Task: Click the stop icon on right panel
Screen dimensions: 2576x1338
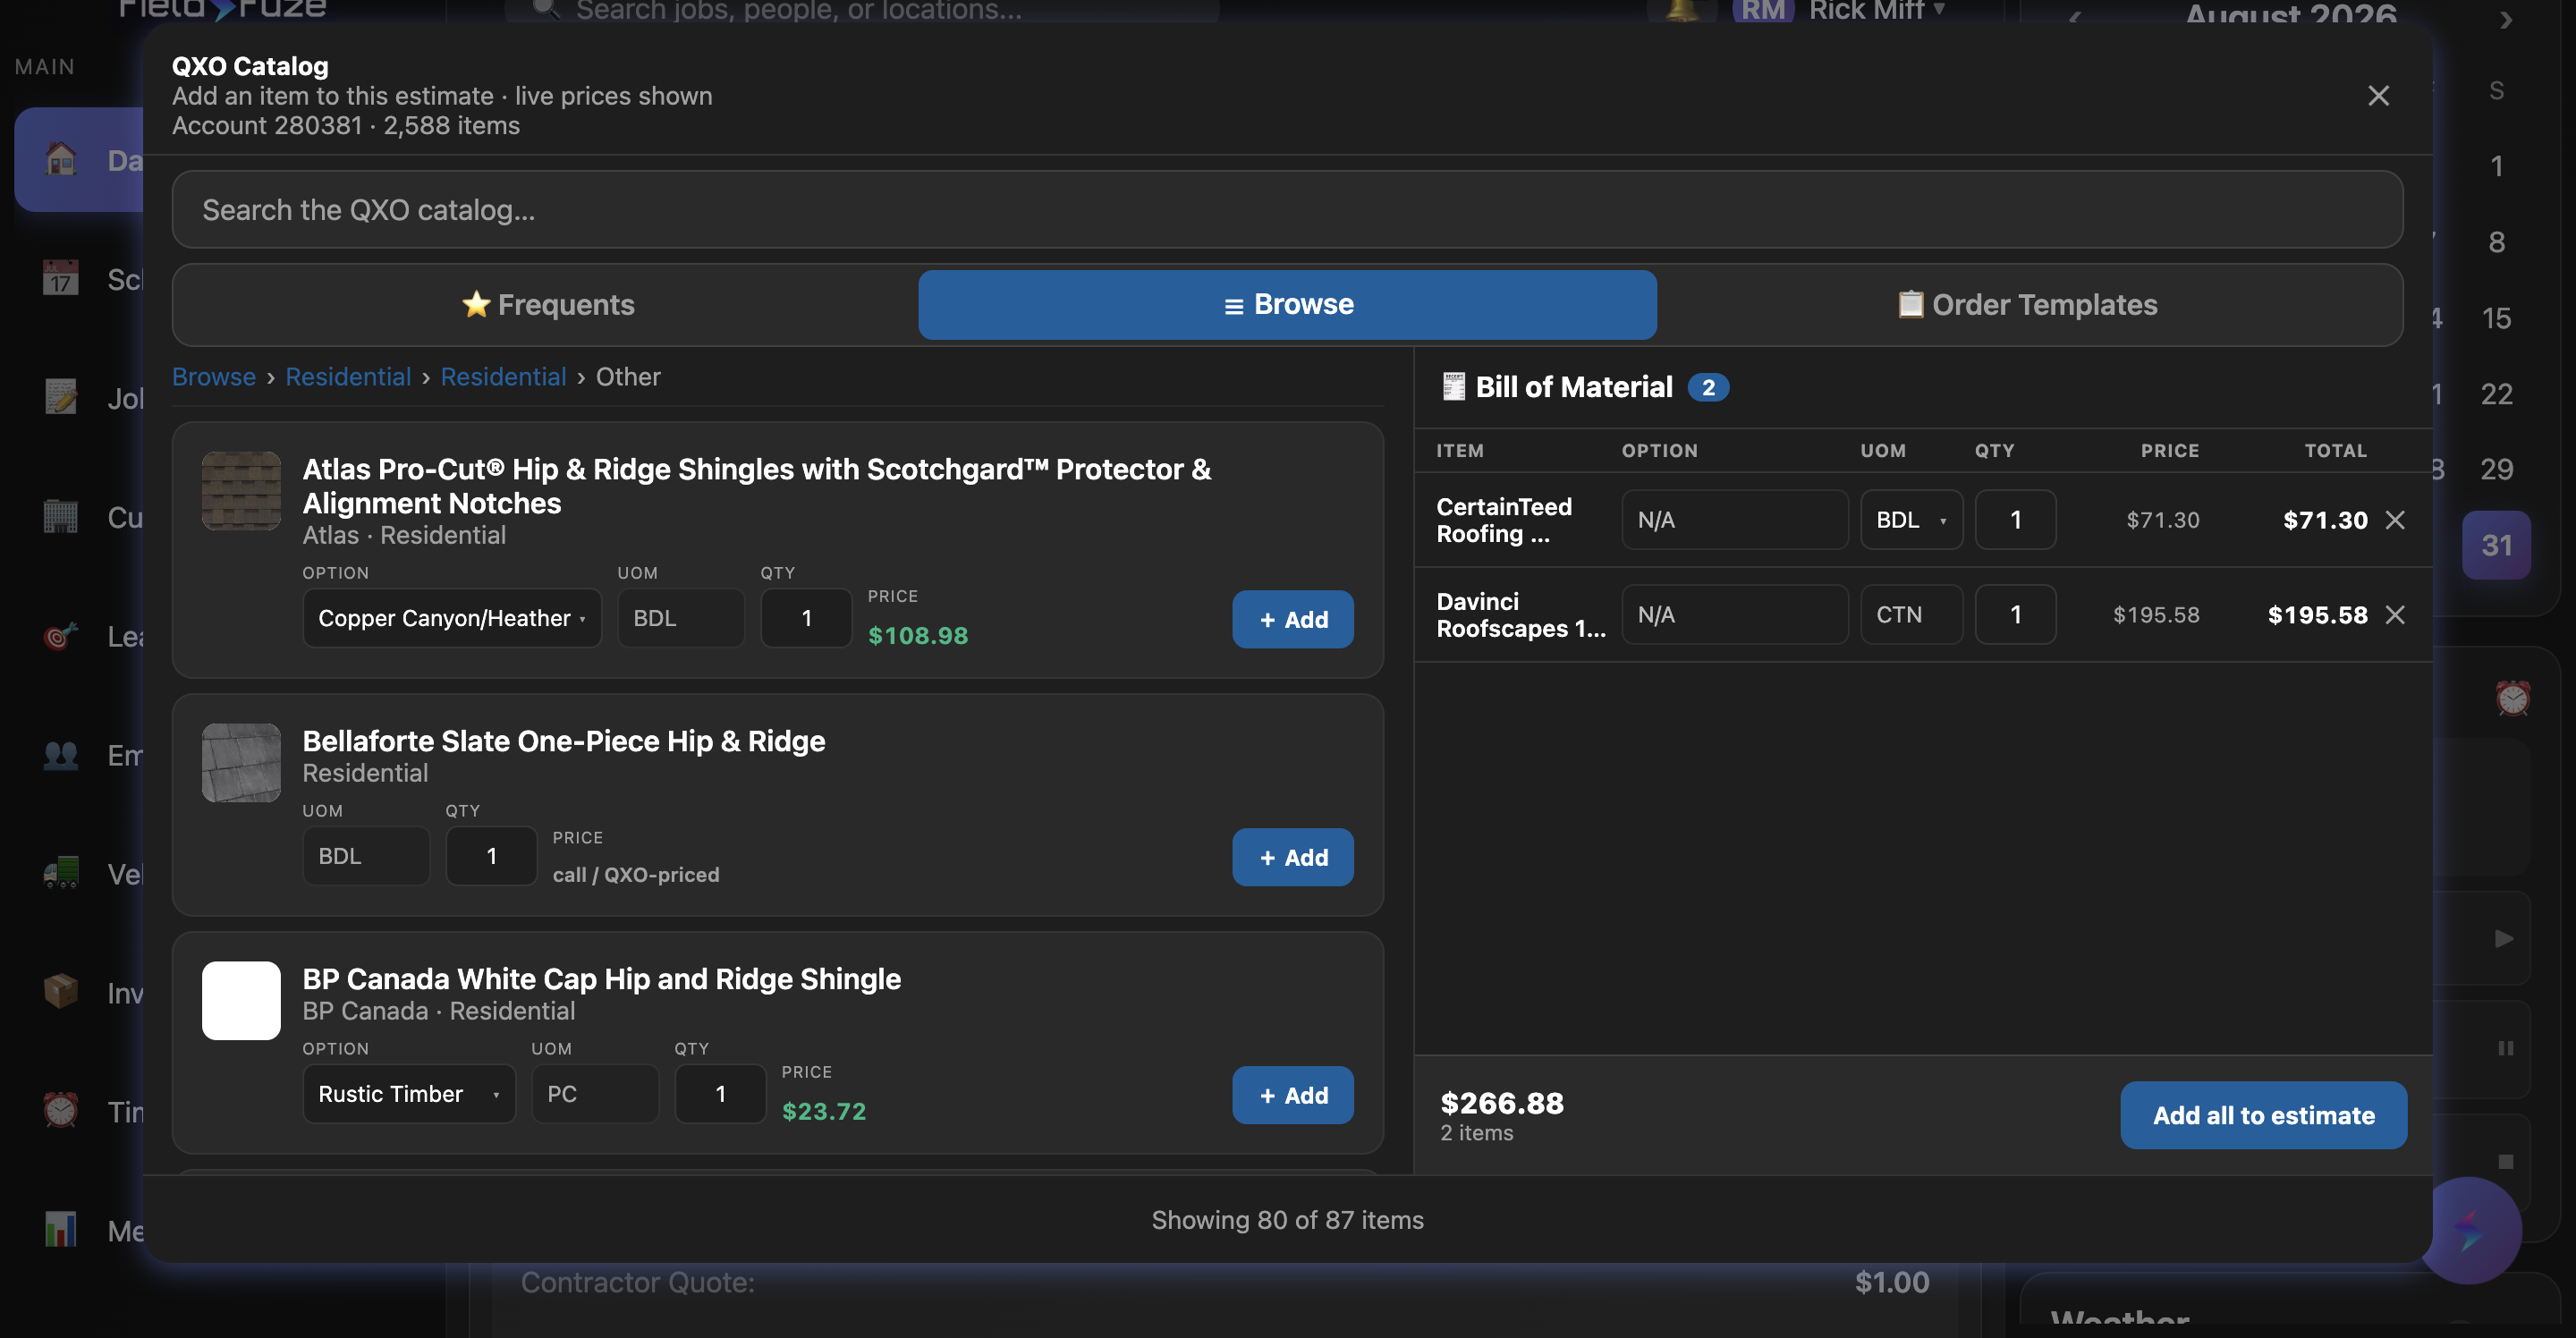Action: click(x=2505, y=1161)
